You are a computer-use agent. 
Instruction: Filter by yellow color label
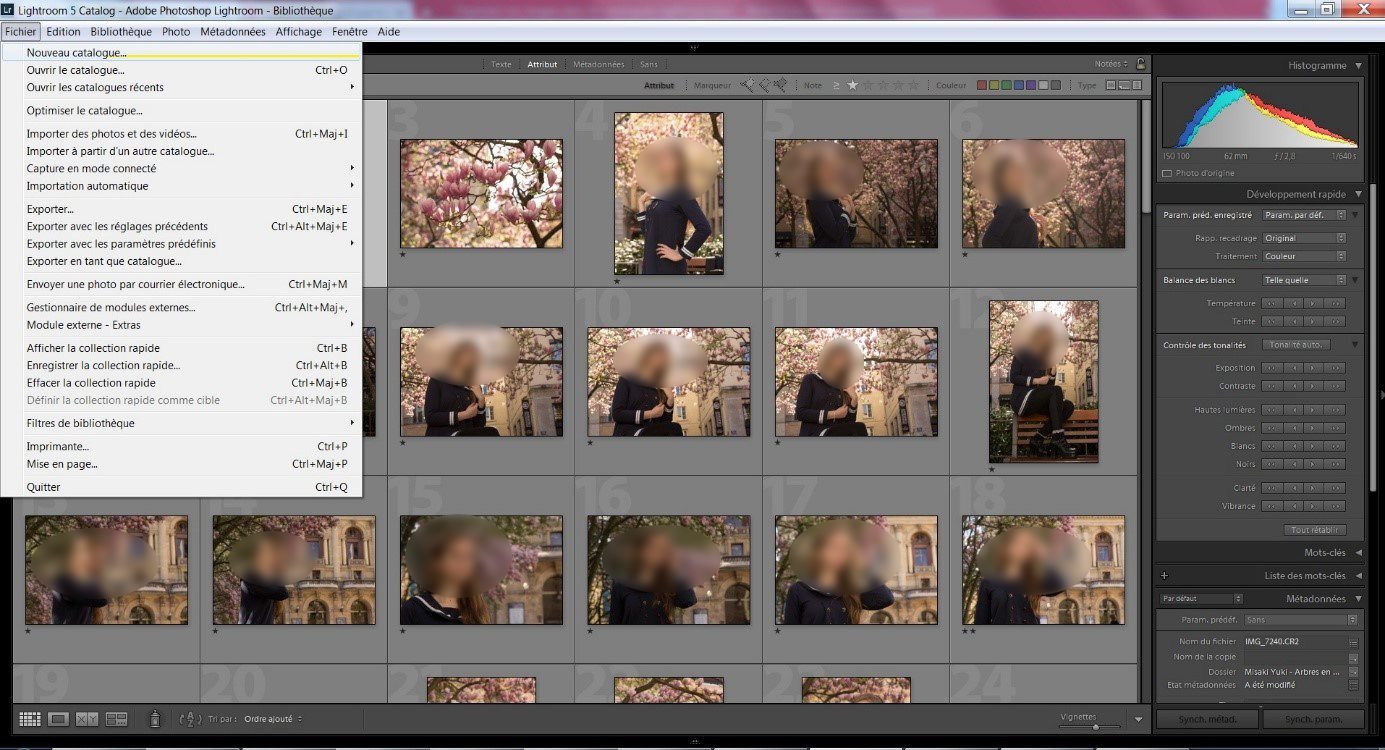pyautogui.click(x=994, y=85)
